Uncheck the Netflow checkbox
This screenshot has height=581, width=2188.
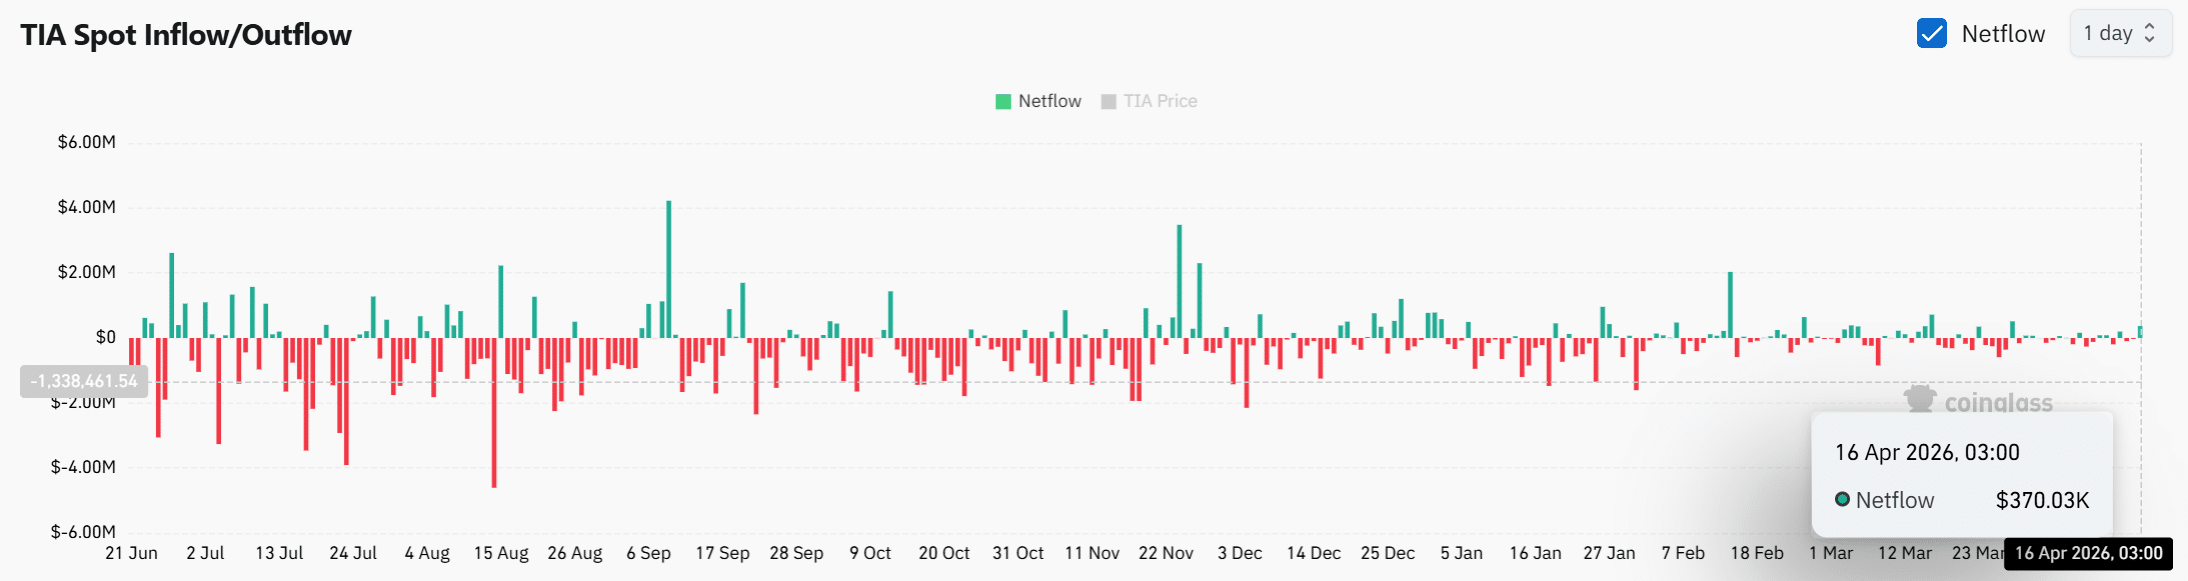[x=1931, y=33]
